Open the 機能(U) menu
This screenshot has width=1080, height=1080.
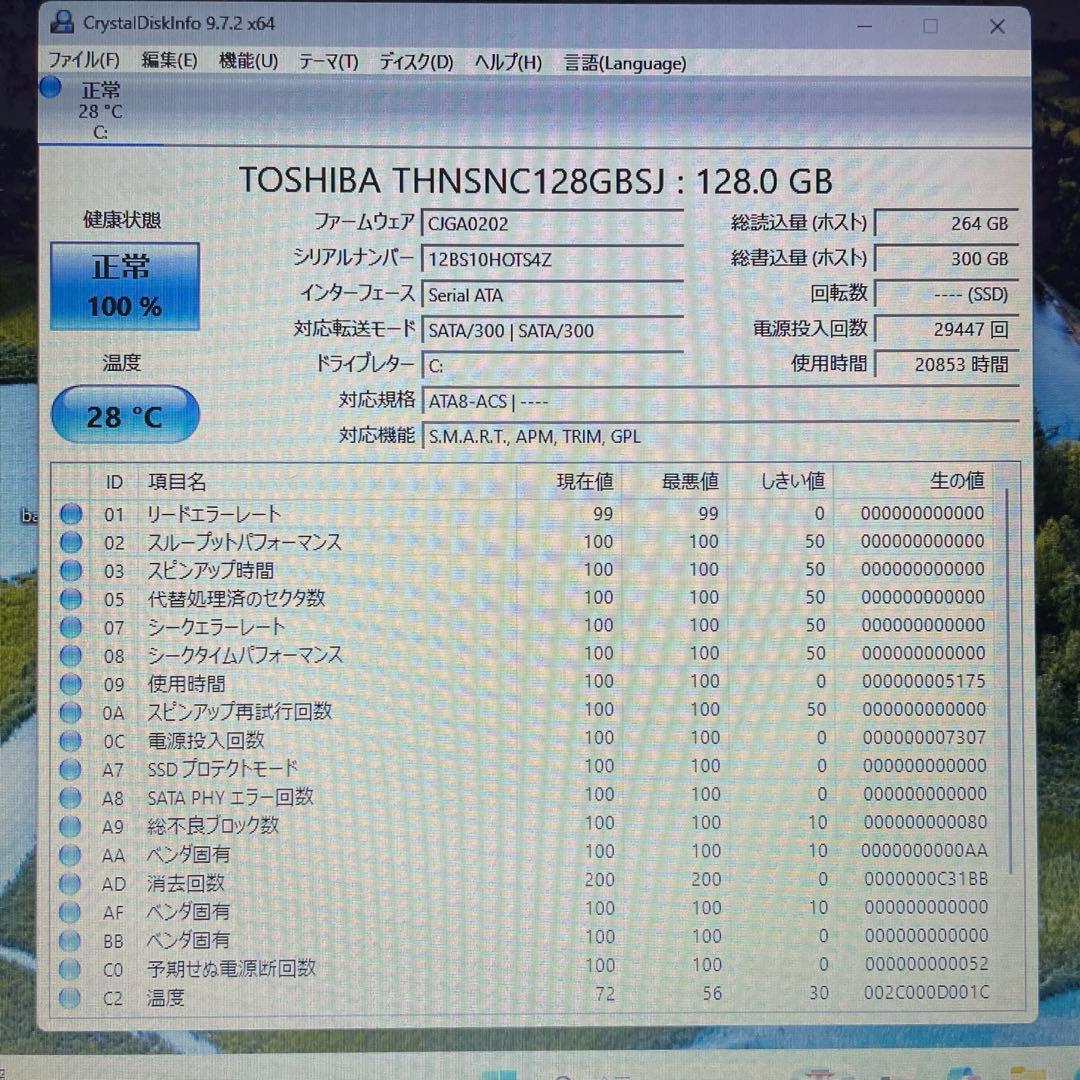pos(249,61)
